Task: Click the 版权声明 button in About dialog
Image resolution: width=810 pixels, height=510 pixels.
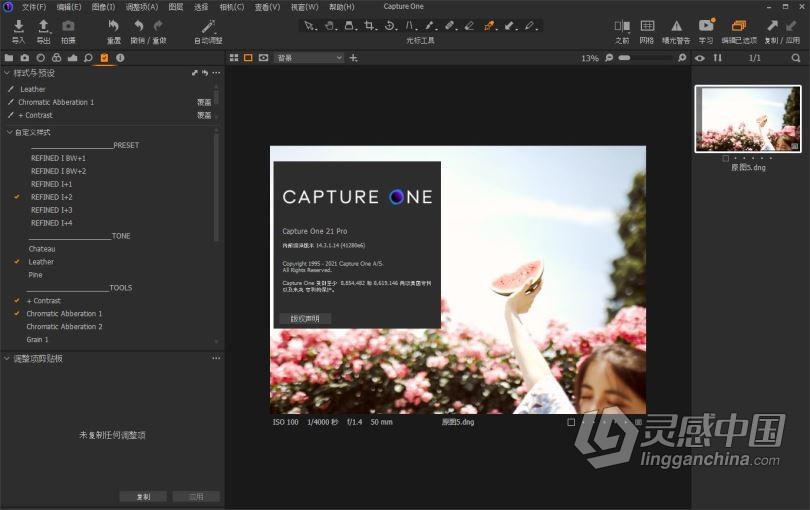Action: [305, 318]
